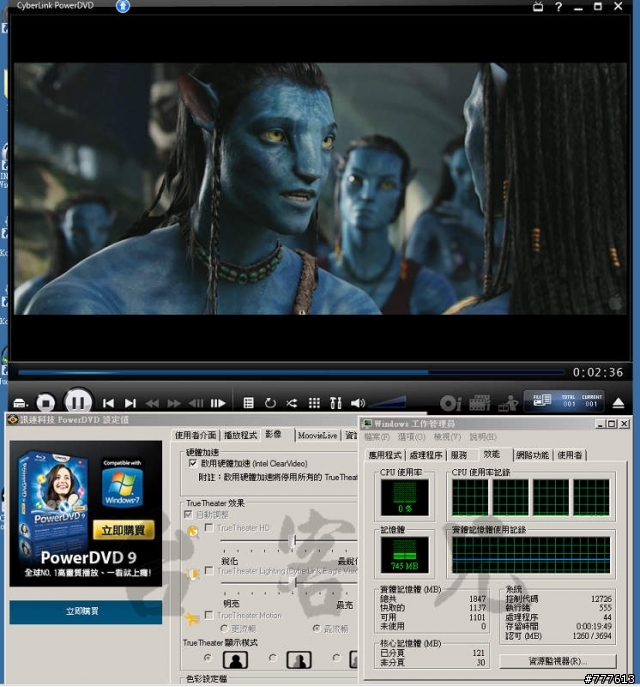Jump to previous chapter
The image size is (640, 687).
tap(108, 403)
